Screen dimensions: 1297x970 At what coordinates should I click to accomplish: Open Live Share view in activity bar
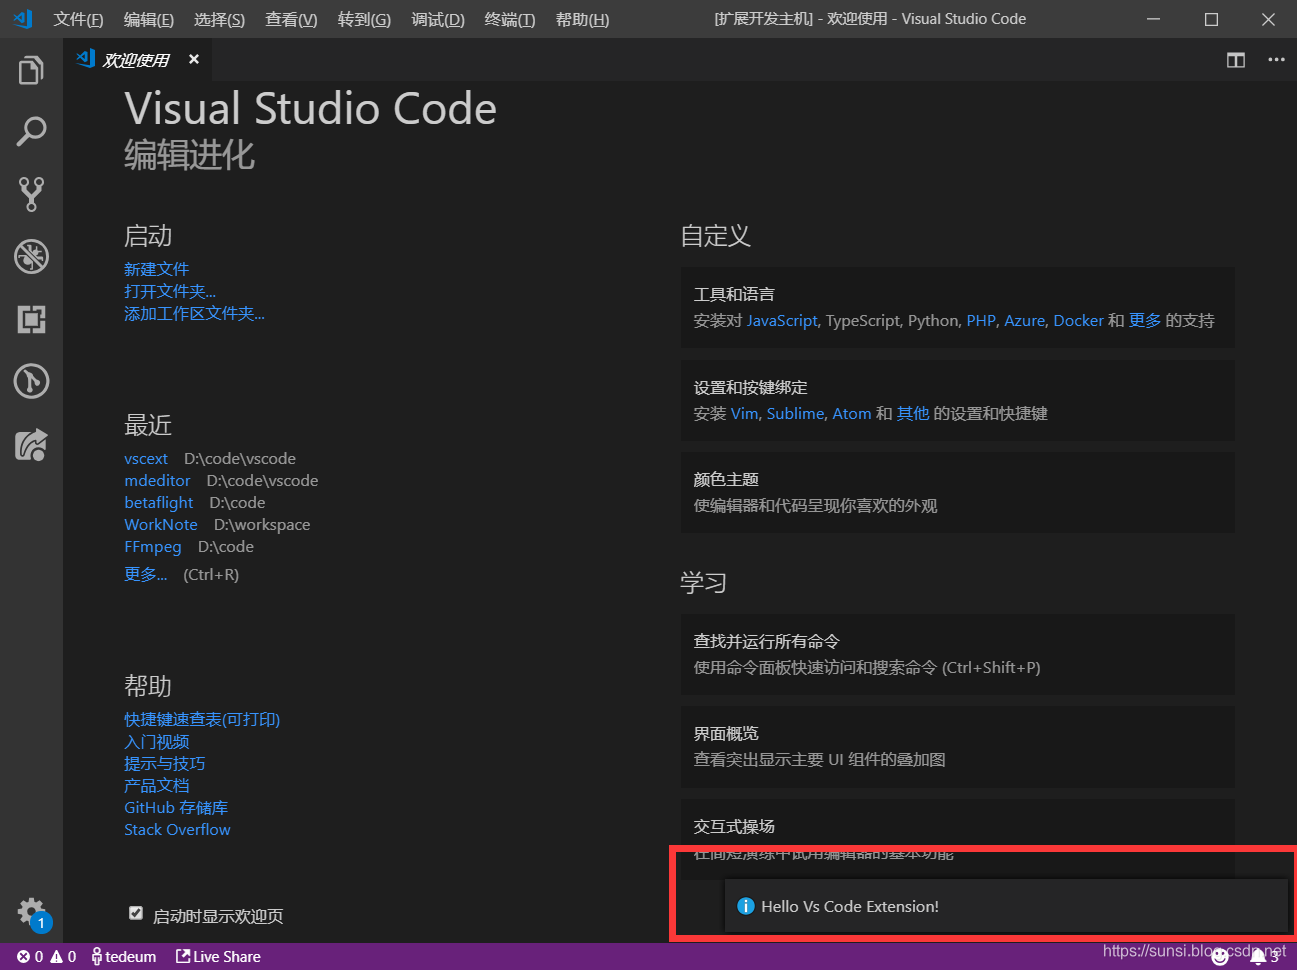[x=31, y=444]
